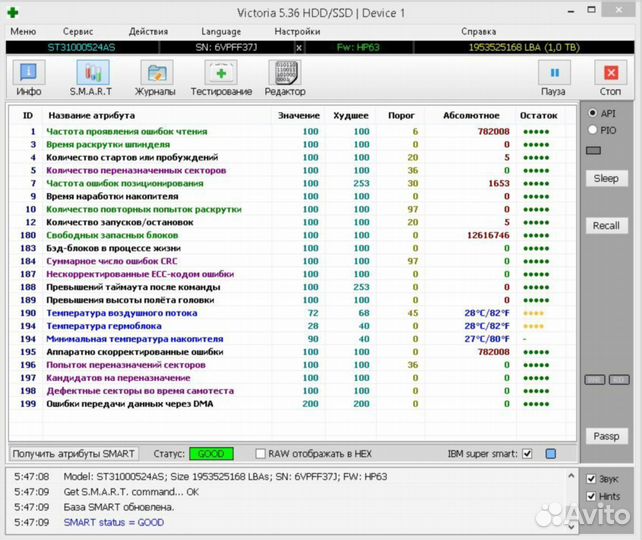
Task: Select row Аппаратно скорректированные ошибки
Action: coord(292,352)
